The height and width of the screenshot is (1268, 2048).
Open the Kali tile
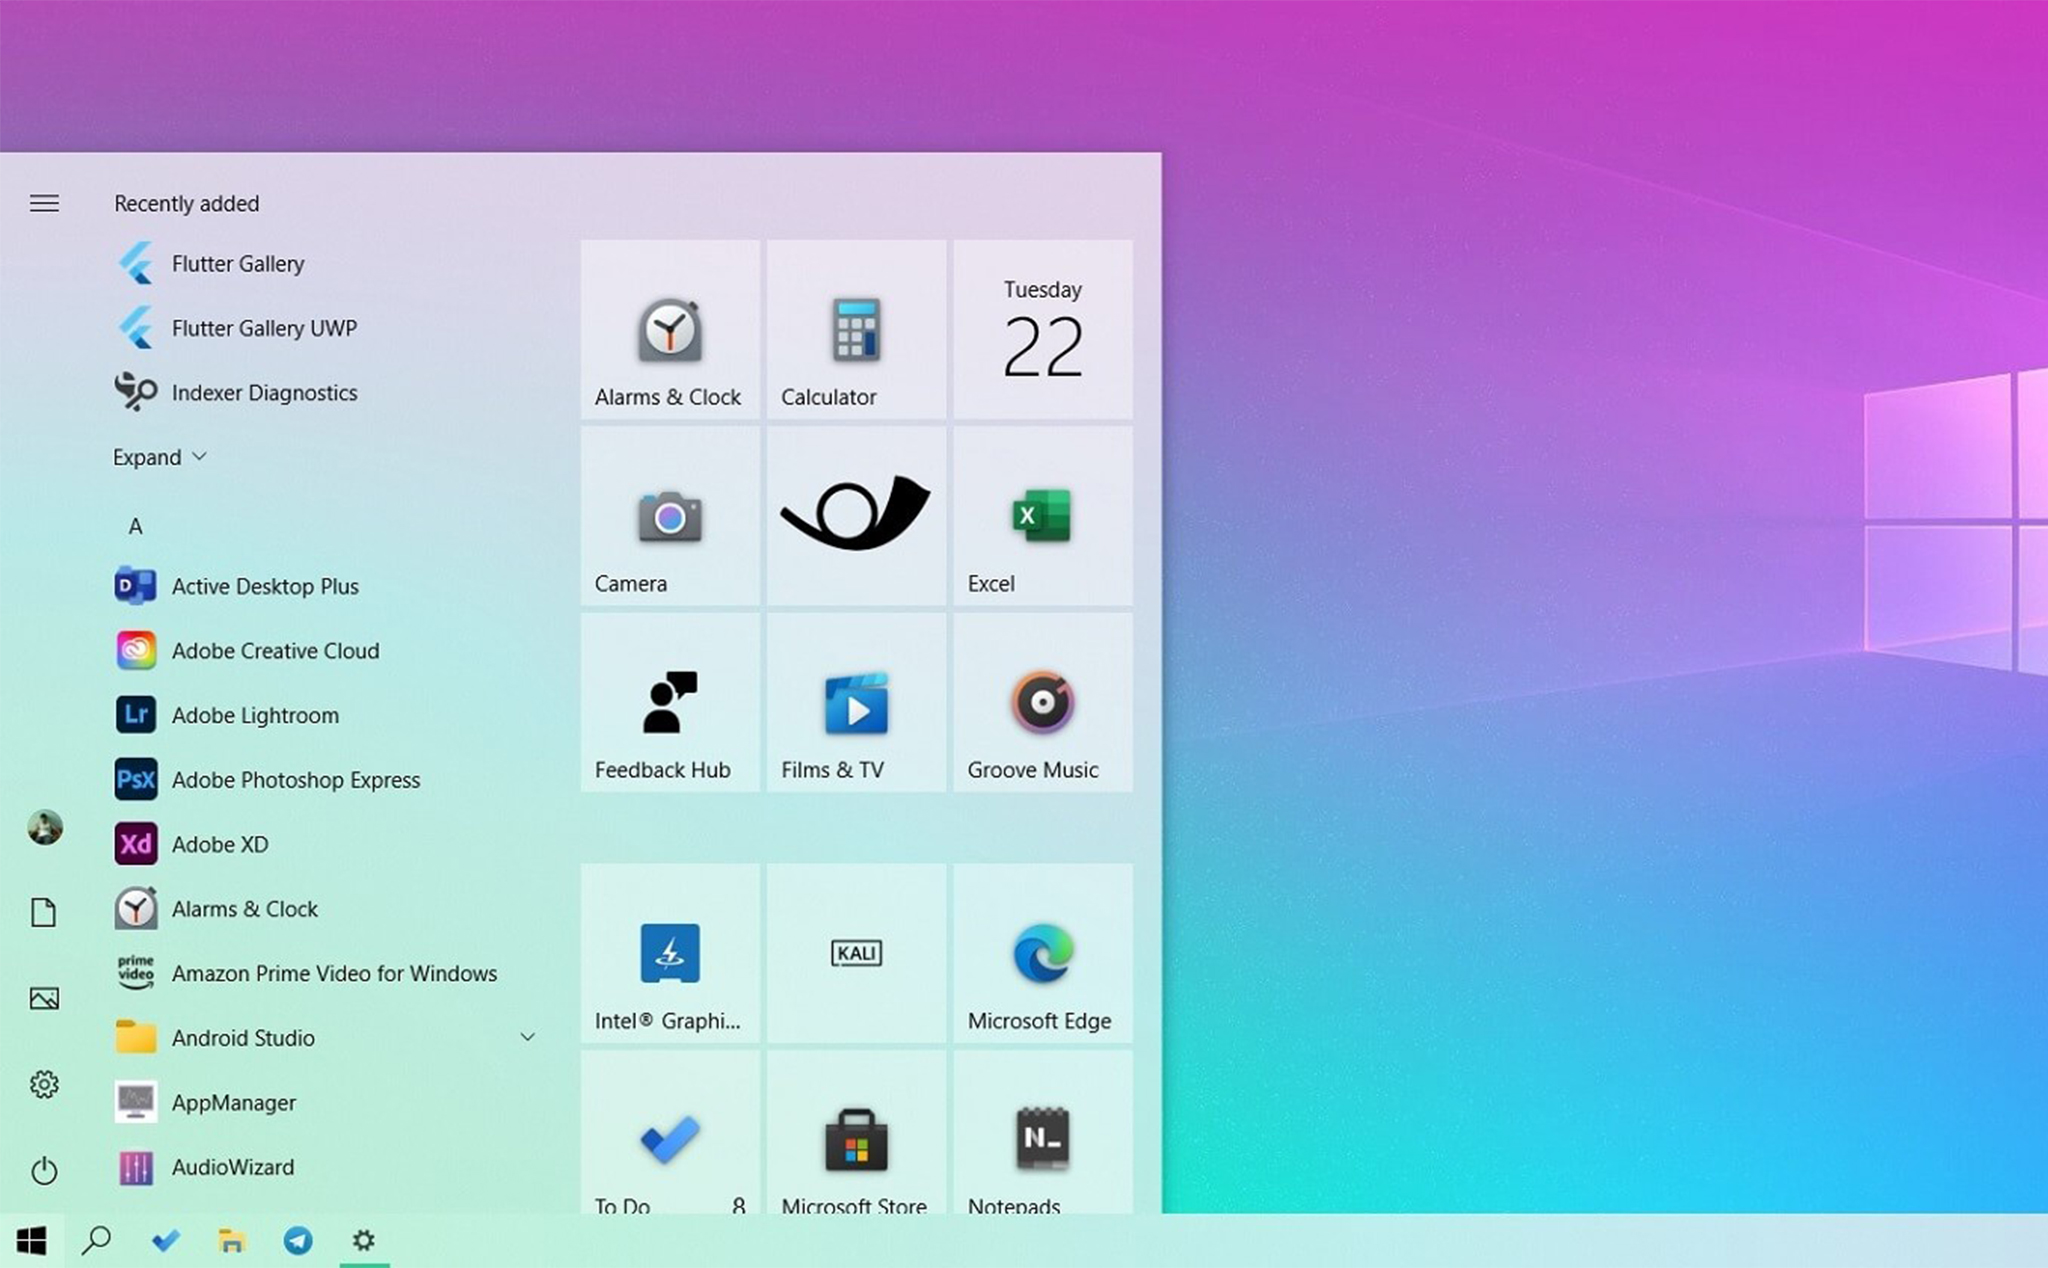coord(856,953)
